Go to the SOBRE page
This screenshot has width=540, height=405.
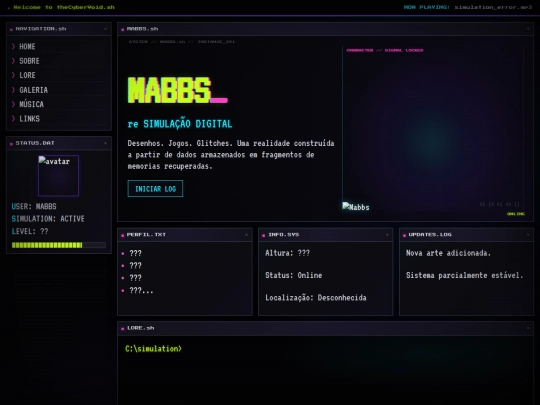[59, 61]
